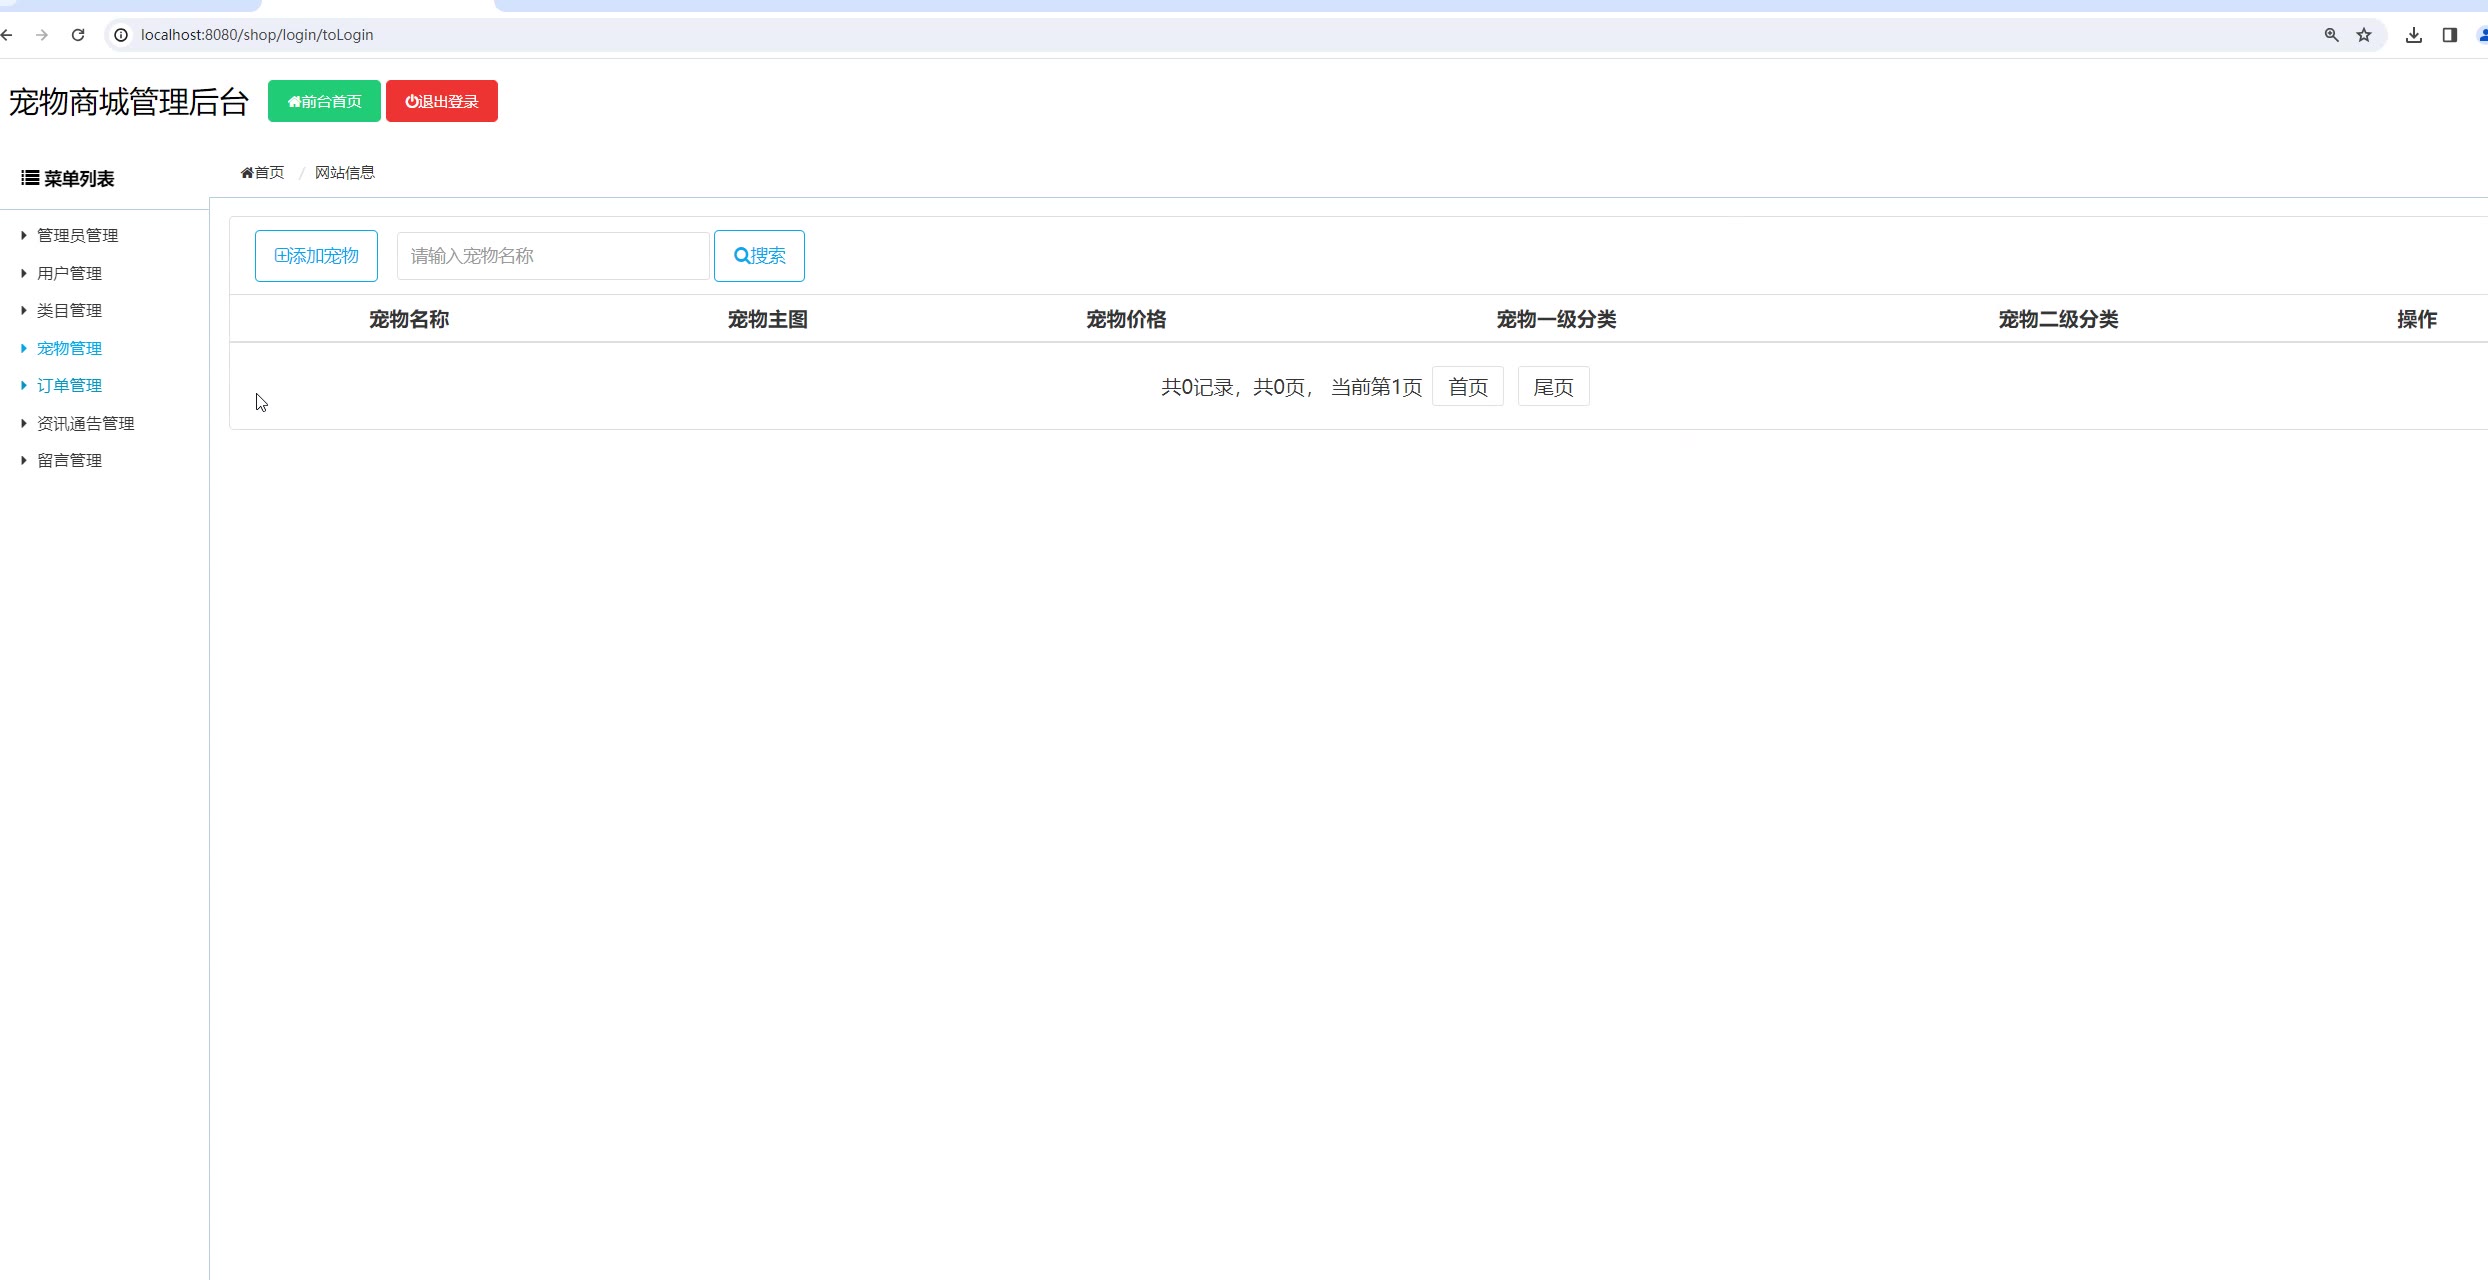Viewport: 2488px width, 1280px height.
Task: Focus the 请输入宠物名称 search field
Action: (553, 256)
